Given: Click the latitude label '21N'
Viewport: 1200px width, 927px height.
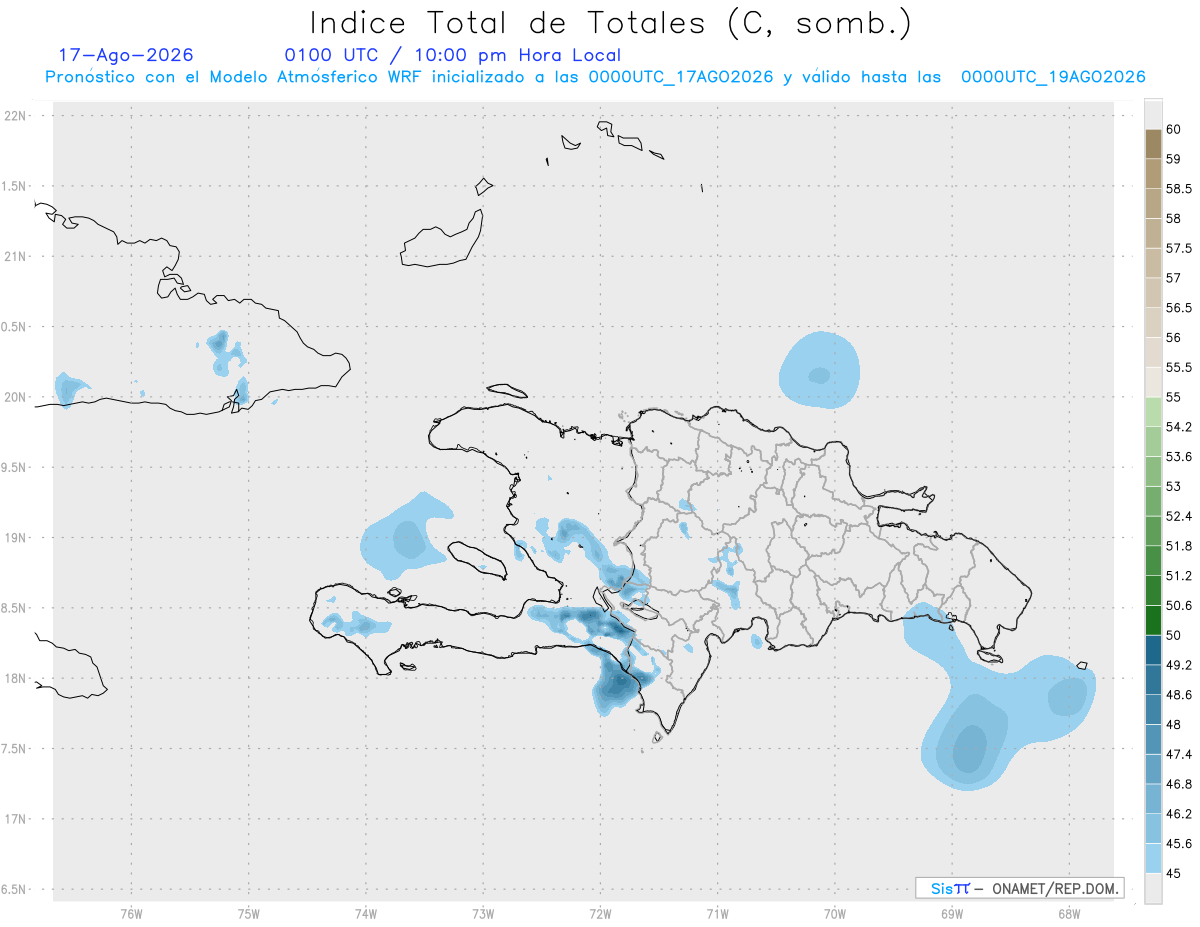Looking at the screenshot, I should [15, 256].
